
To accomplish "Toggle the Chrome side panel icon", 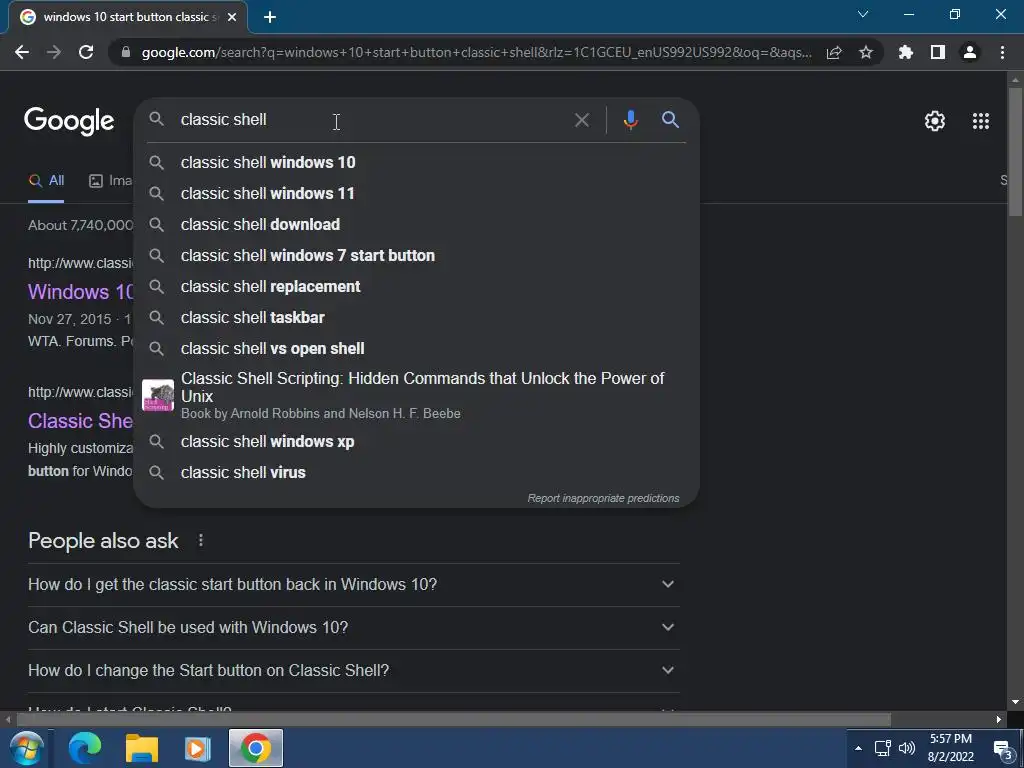I will pos(938,52).
